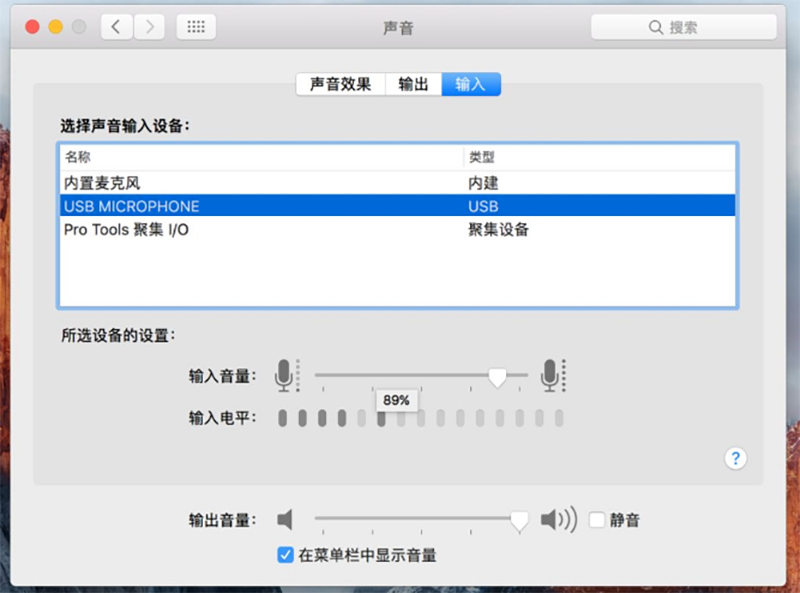Go back with the left arrow button

(x=116, y=27)
